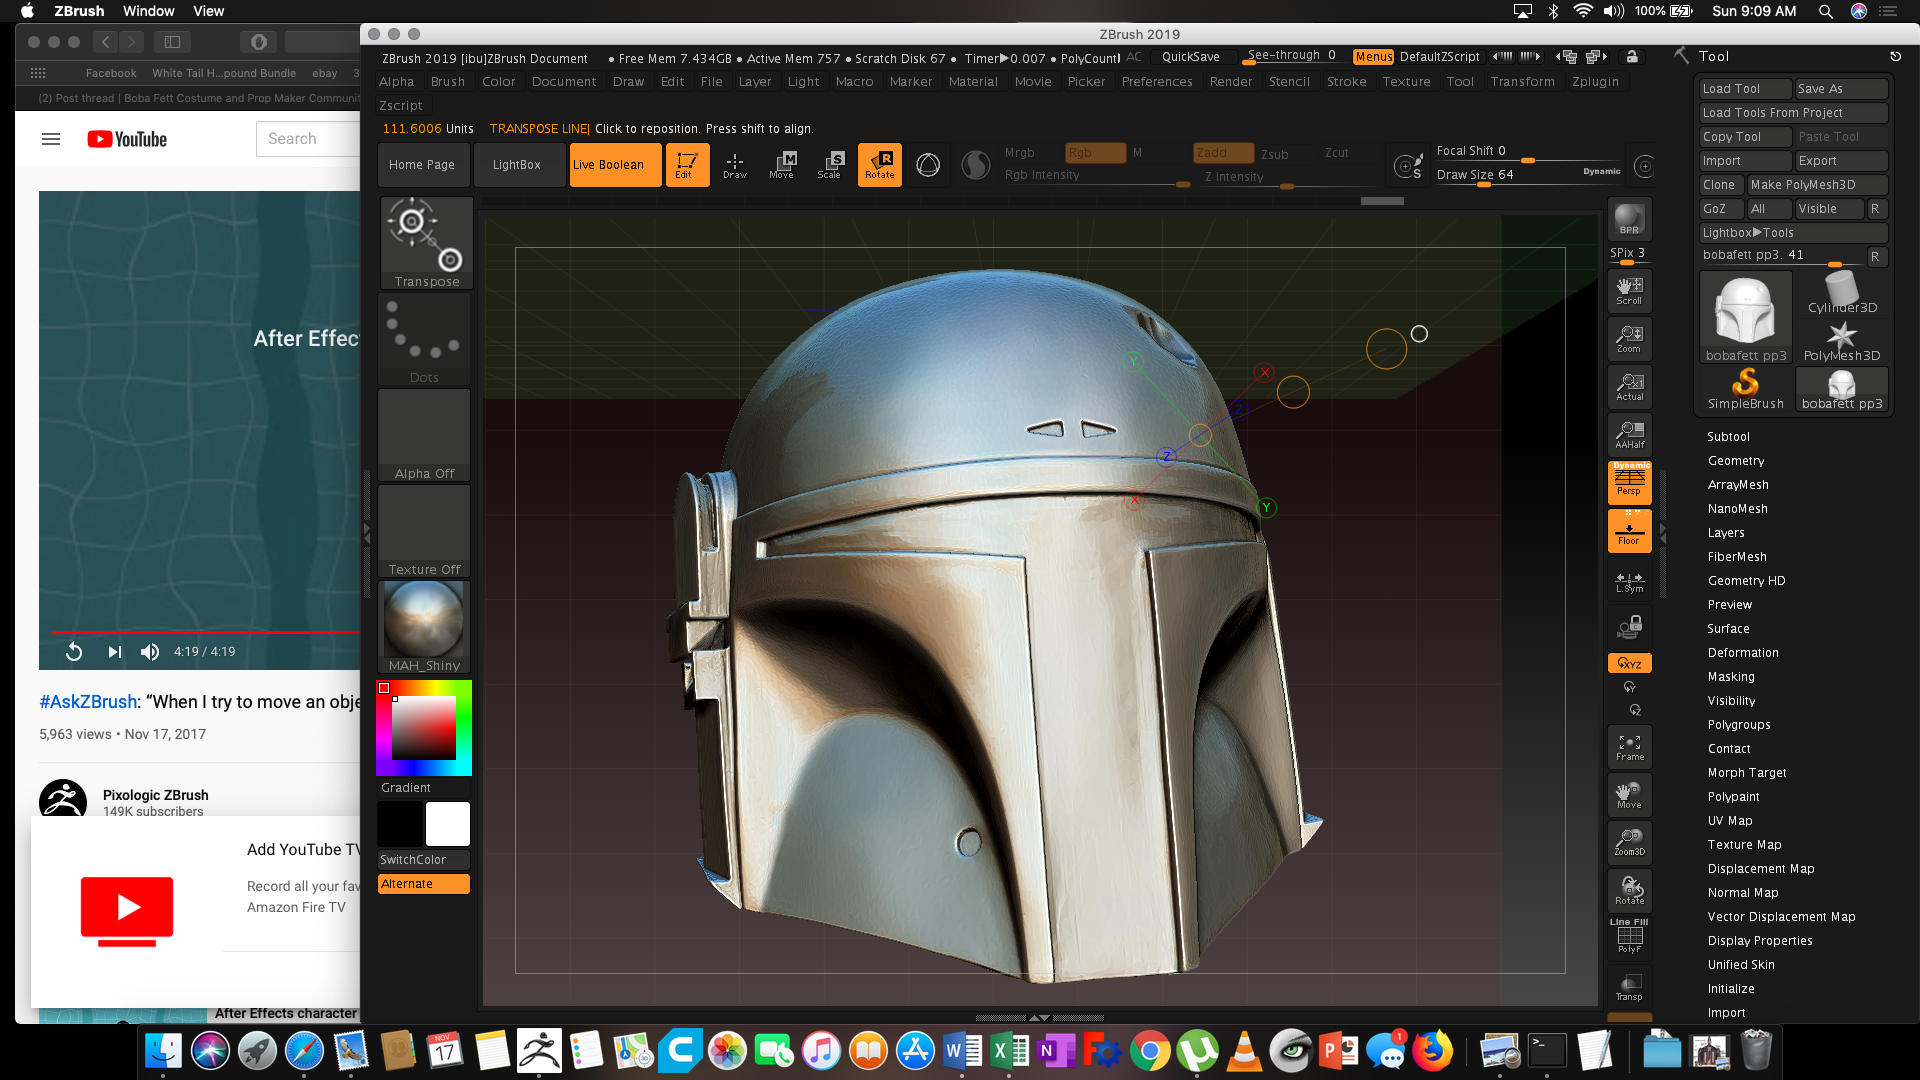This screenshot has width=1920, height=1080.
Task: Select the Draw mode icon
Action: (735, 165)
